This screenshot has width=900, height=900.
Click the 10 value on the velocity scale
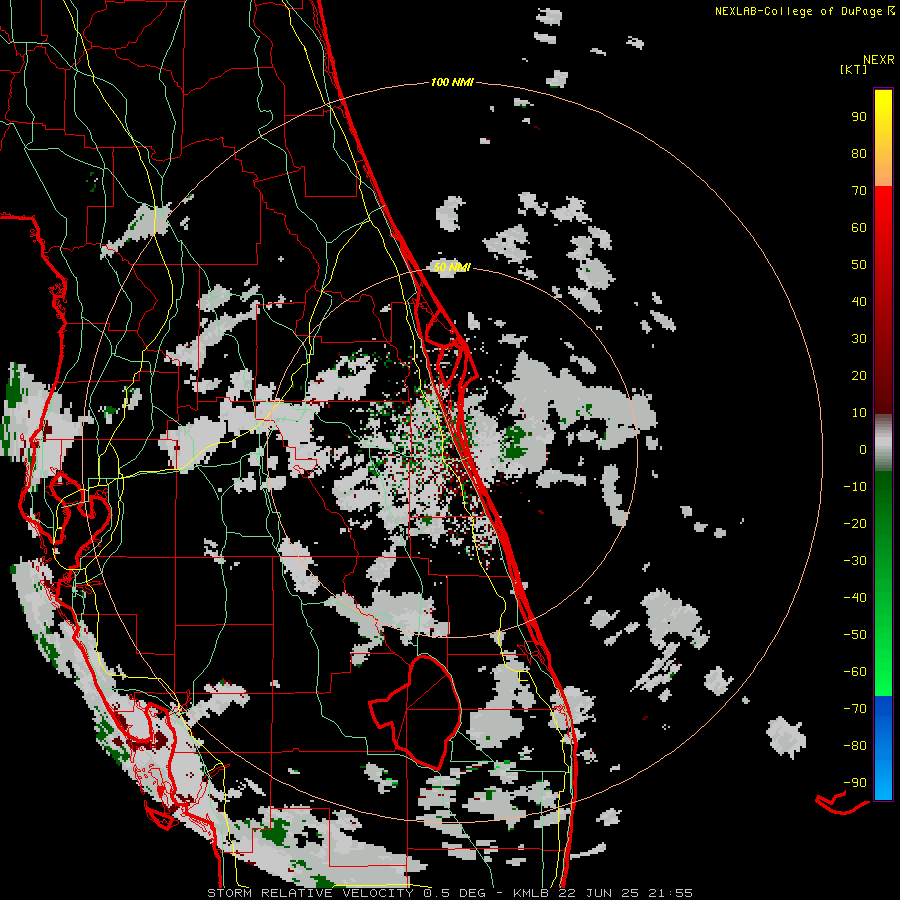[x=859, y=413]
